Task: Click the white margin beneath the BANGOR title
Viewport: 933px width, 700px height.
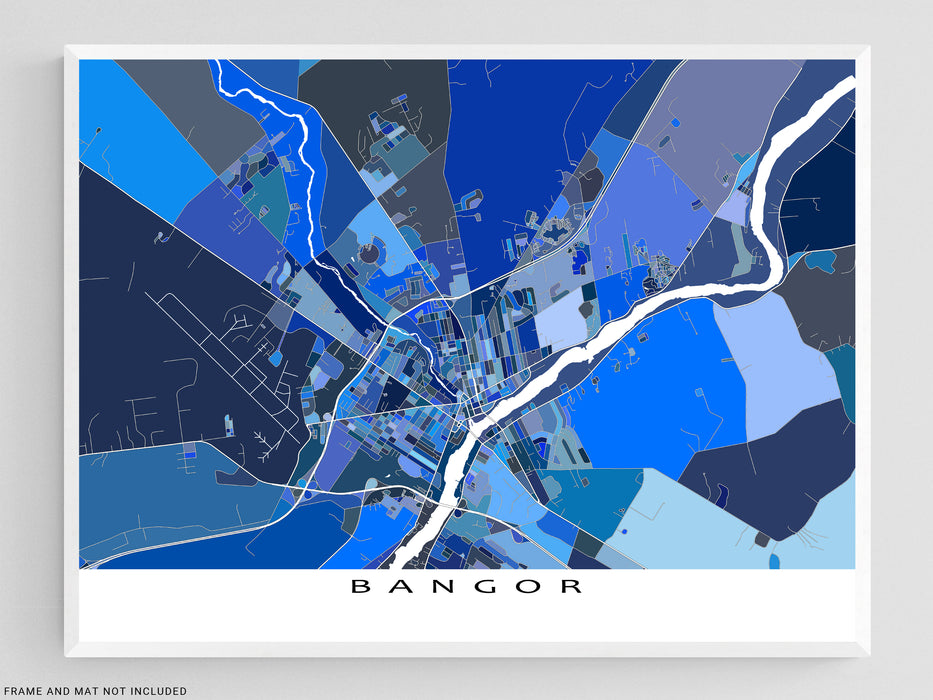Action: [466, 622]
